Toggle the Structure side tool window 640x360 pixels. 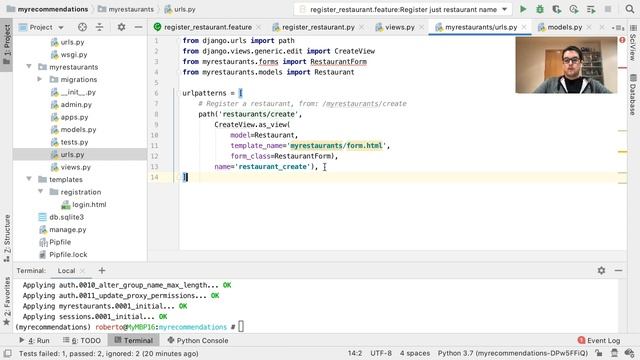7,238
